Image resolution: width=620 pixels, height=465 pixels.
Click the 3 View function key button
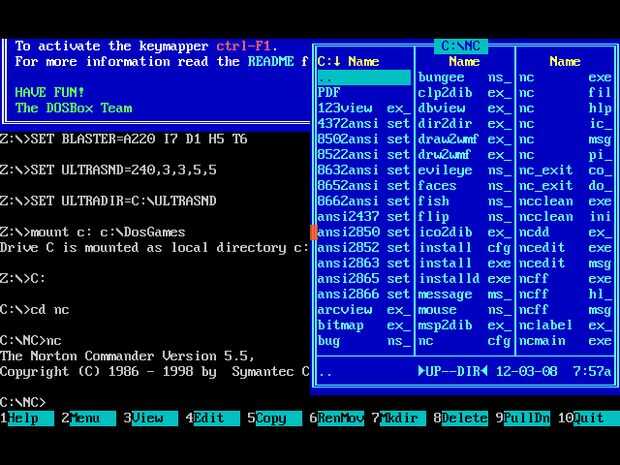(x=151, y=418)
